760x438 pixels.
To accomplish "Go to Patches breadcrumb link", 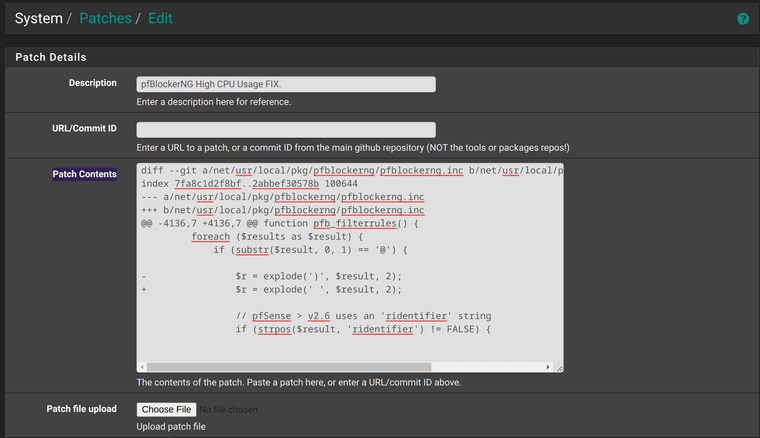I will click(x=105, y=18).
